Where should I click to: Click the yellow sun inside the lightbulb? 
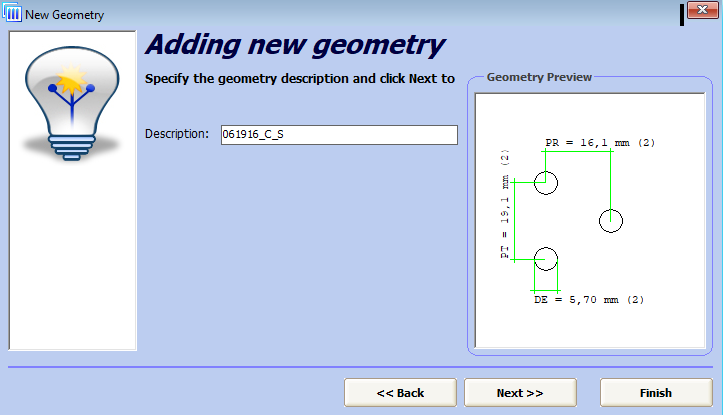point(72,79)
